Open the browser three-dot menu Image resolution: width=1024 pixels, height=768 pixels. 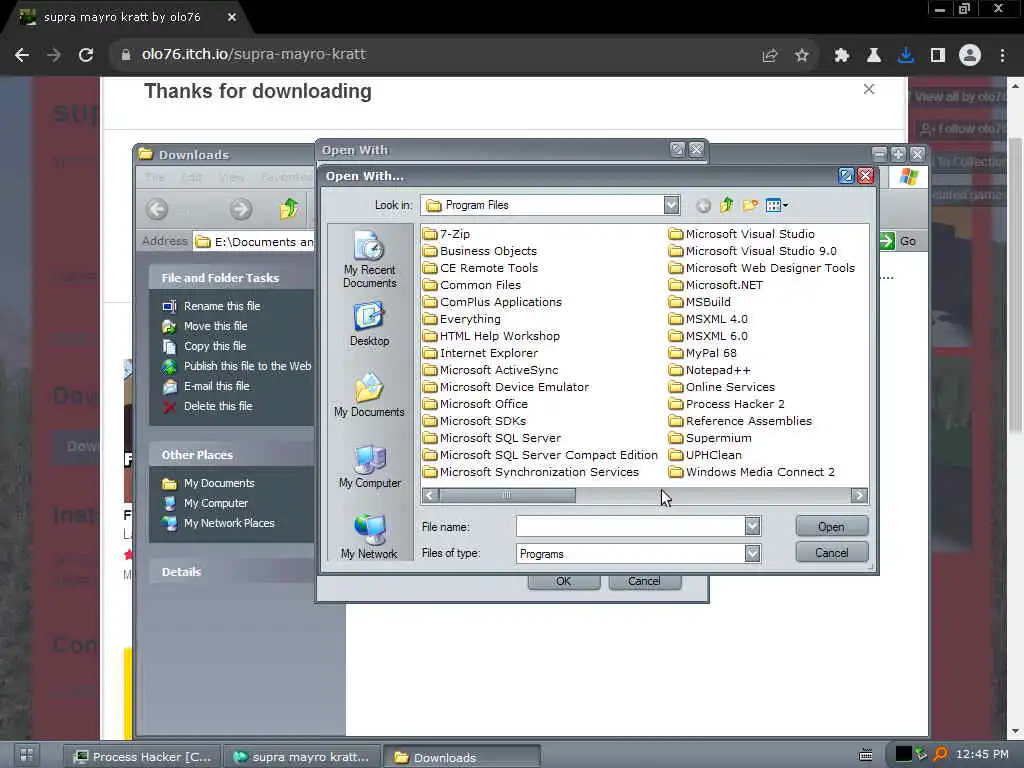(x=1002, y=55)
